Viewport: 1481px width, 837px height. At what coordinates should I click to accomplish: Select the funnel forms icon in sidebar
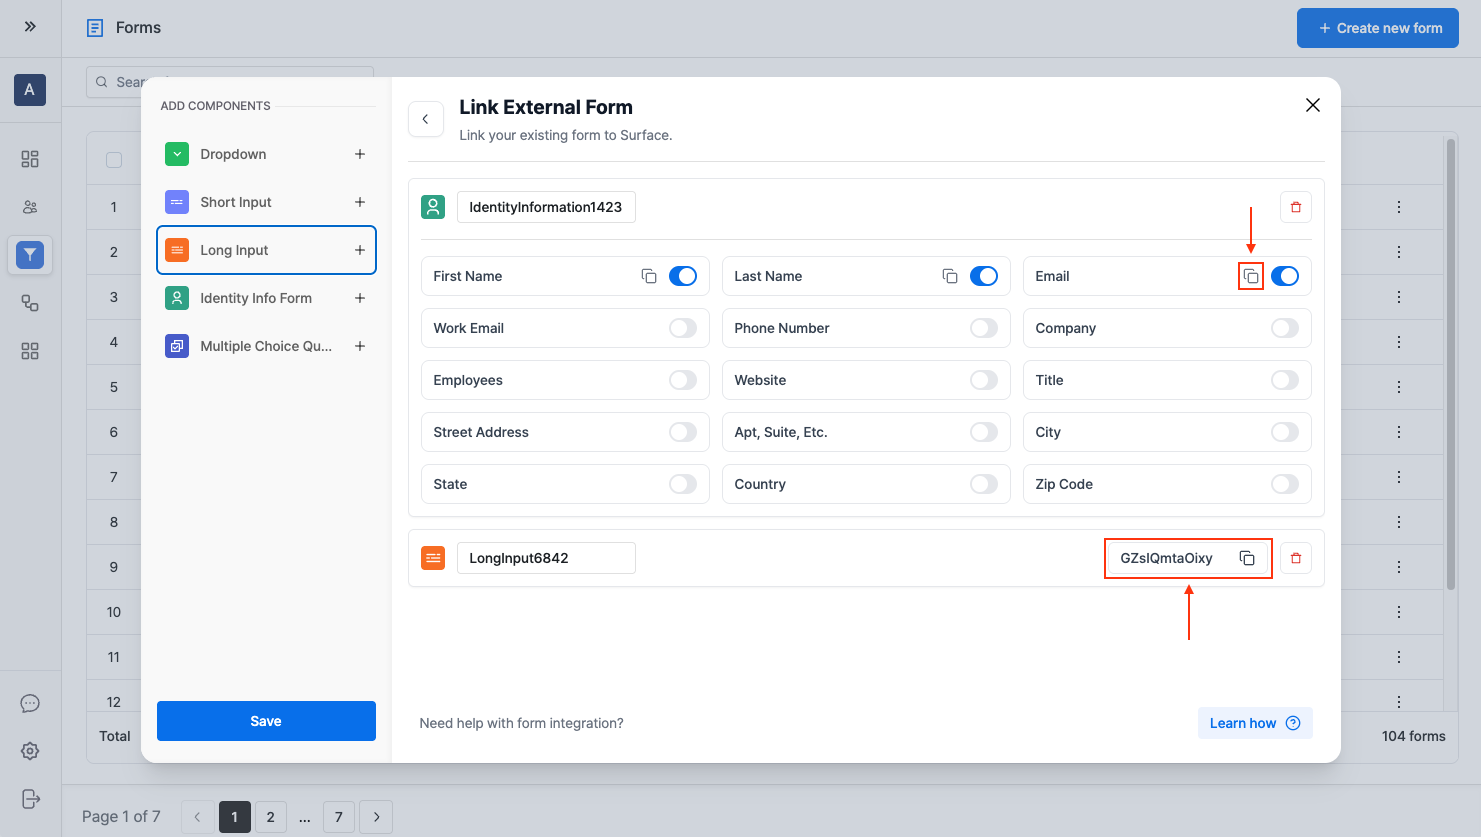[x=30, y=255]
